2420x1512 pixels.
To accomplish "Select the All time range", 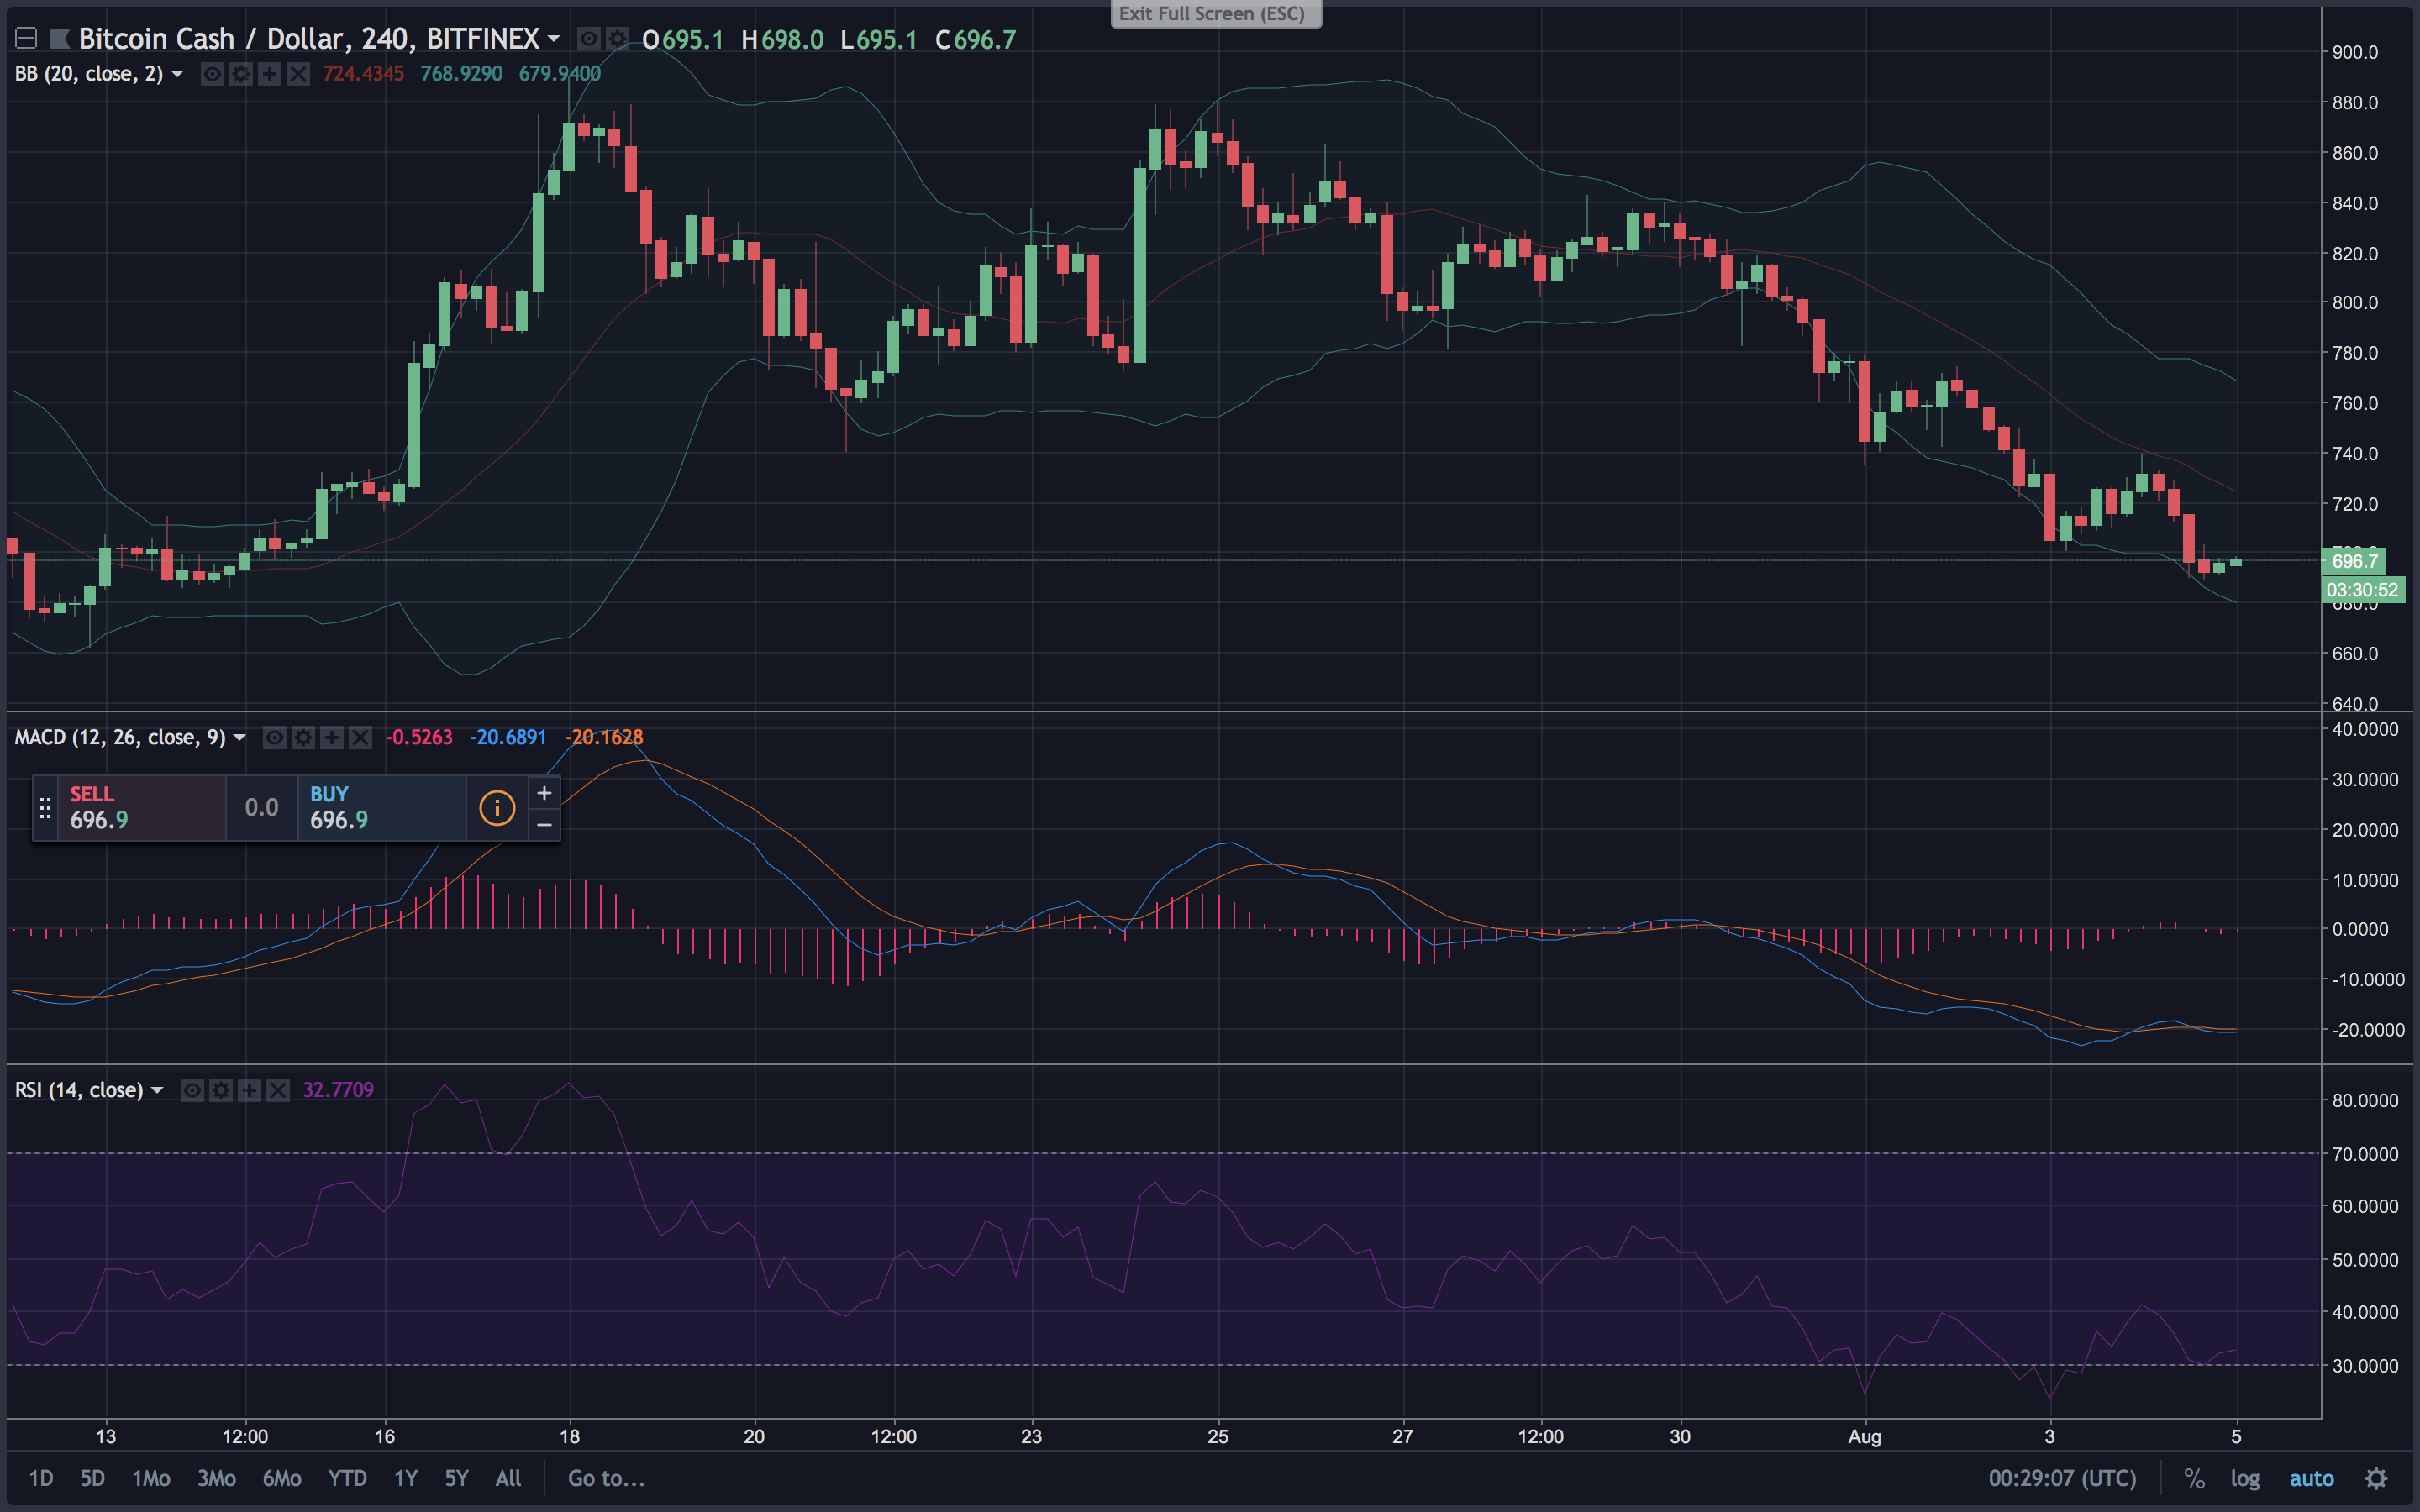I will coord(508,1478).
